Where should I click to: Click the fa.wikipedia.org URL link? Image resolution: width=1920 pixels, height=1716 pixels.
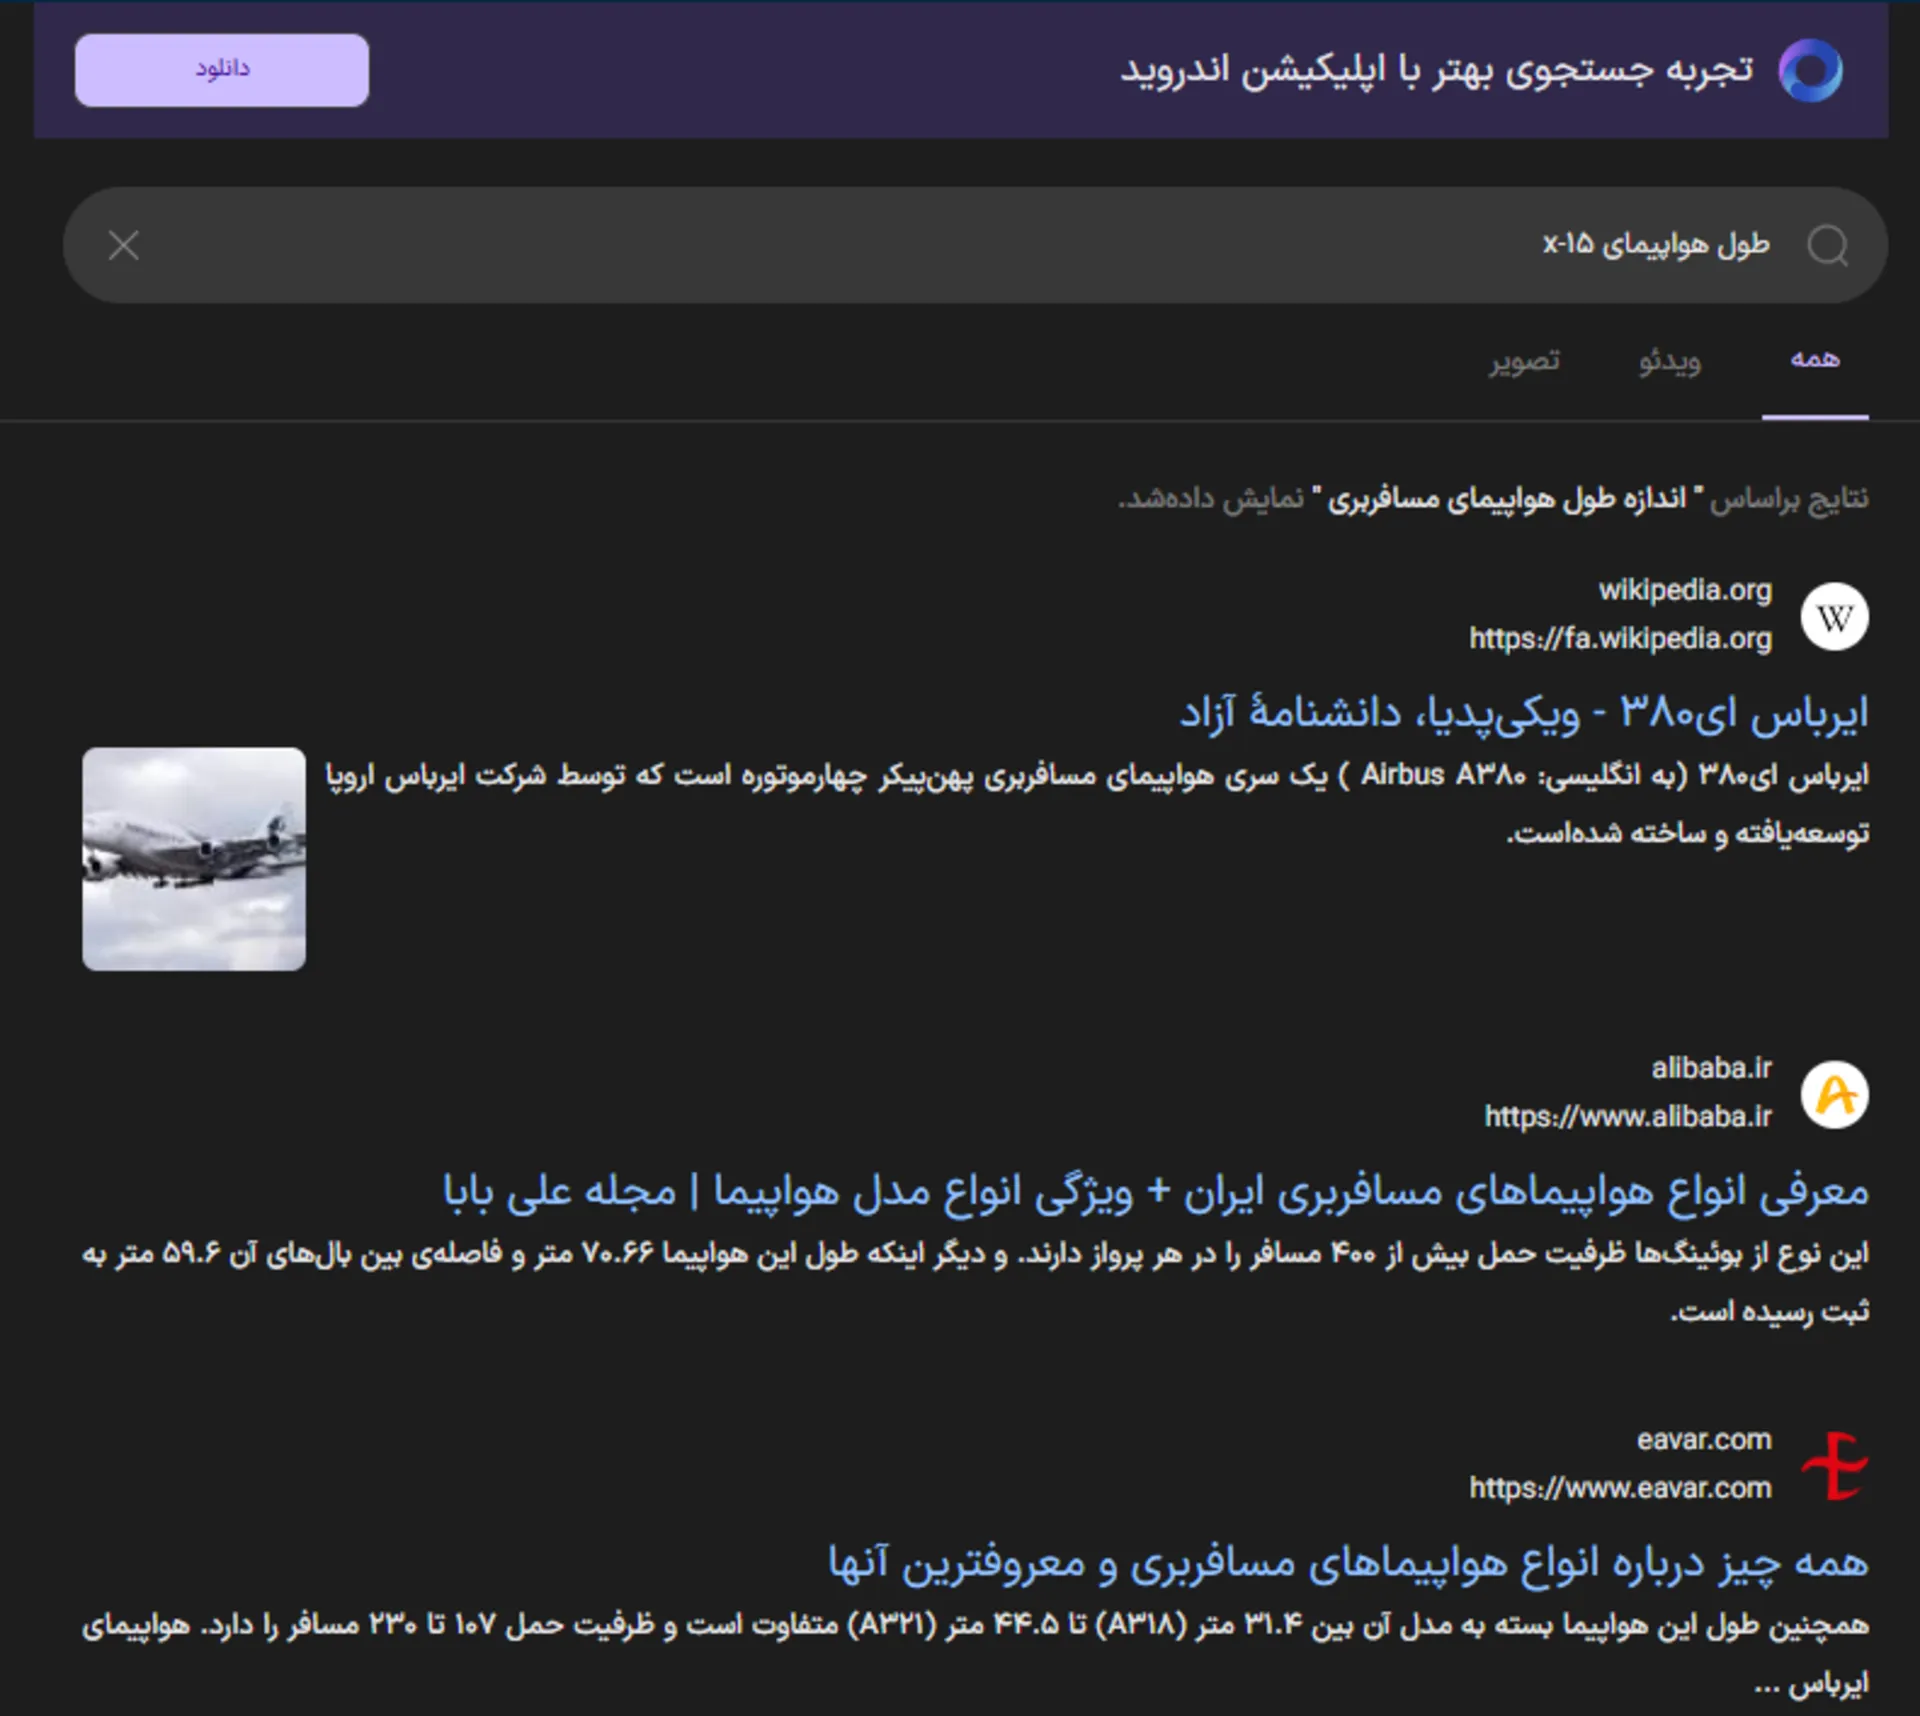click(1620, 637)
